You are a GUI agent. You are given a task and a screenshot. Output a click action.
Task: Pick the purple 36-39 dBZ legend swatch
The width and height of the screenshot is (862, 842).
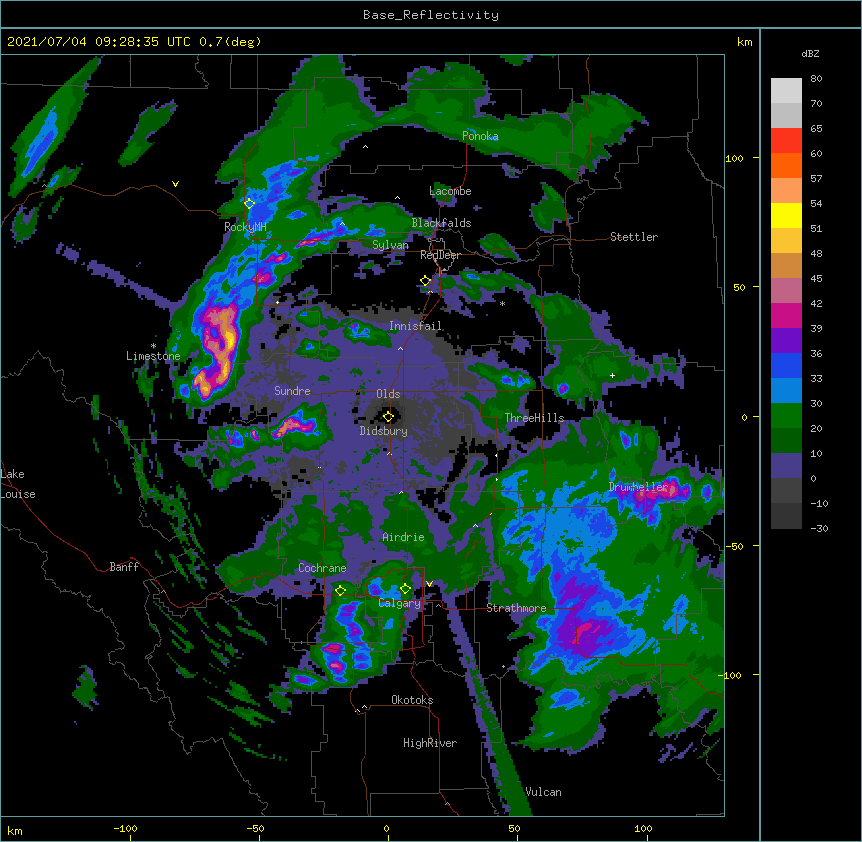[786, 341]
